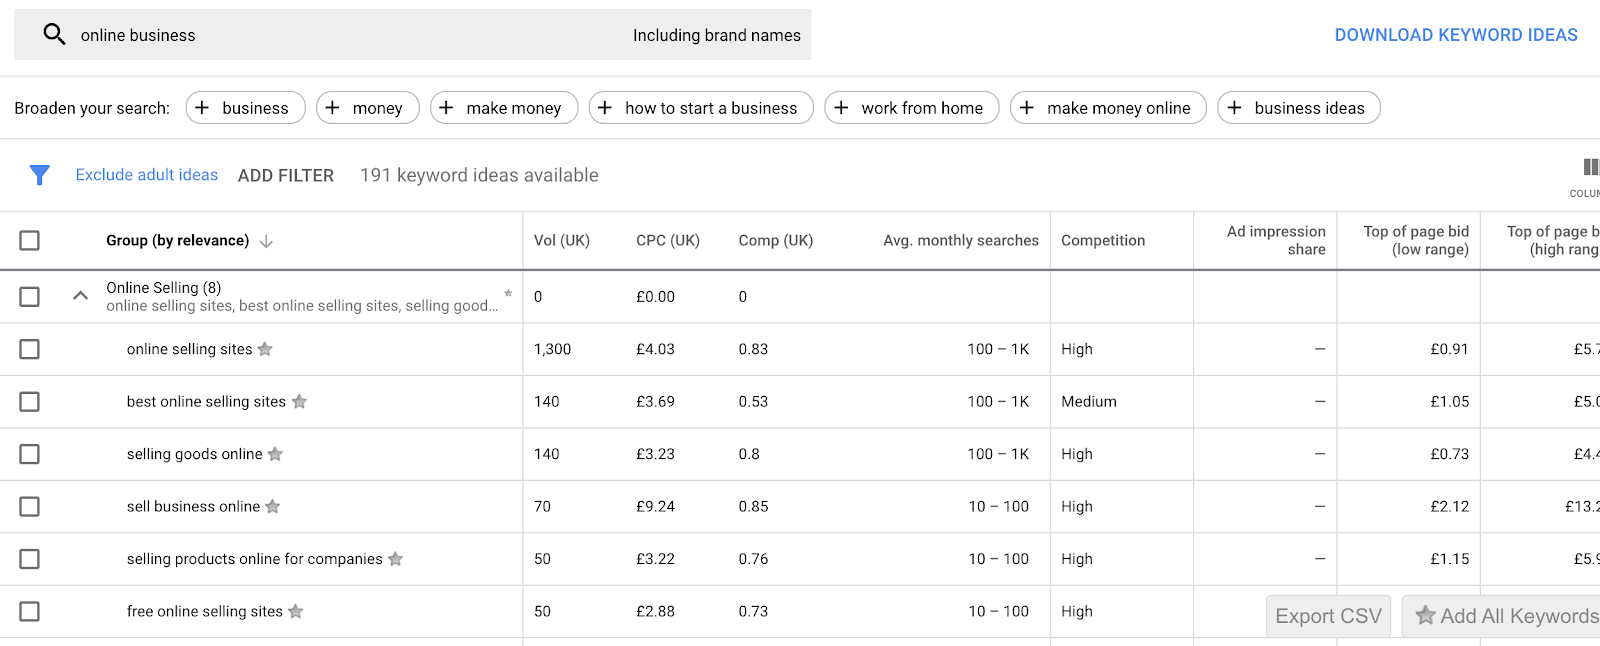Click the blue filter funnel icon
The image size is (1600, 646).
pos(40,175)
